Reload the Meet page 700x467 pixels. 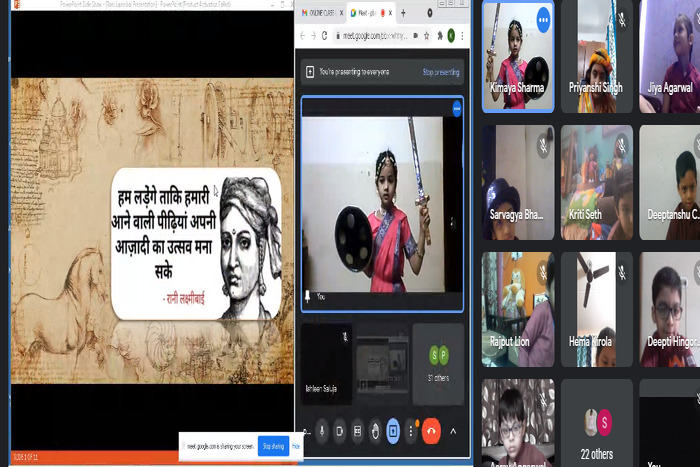coord(325,36)
